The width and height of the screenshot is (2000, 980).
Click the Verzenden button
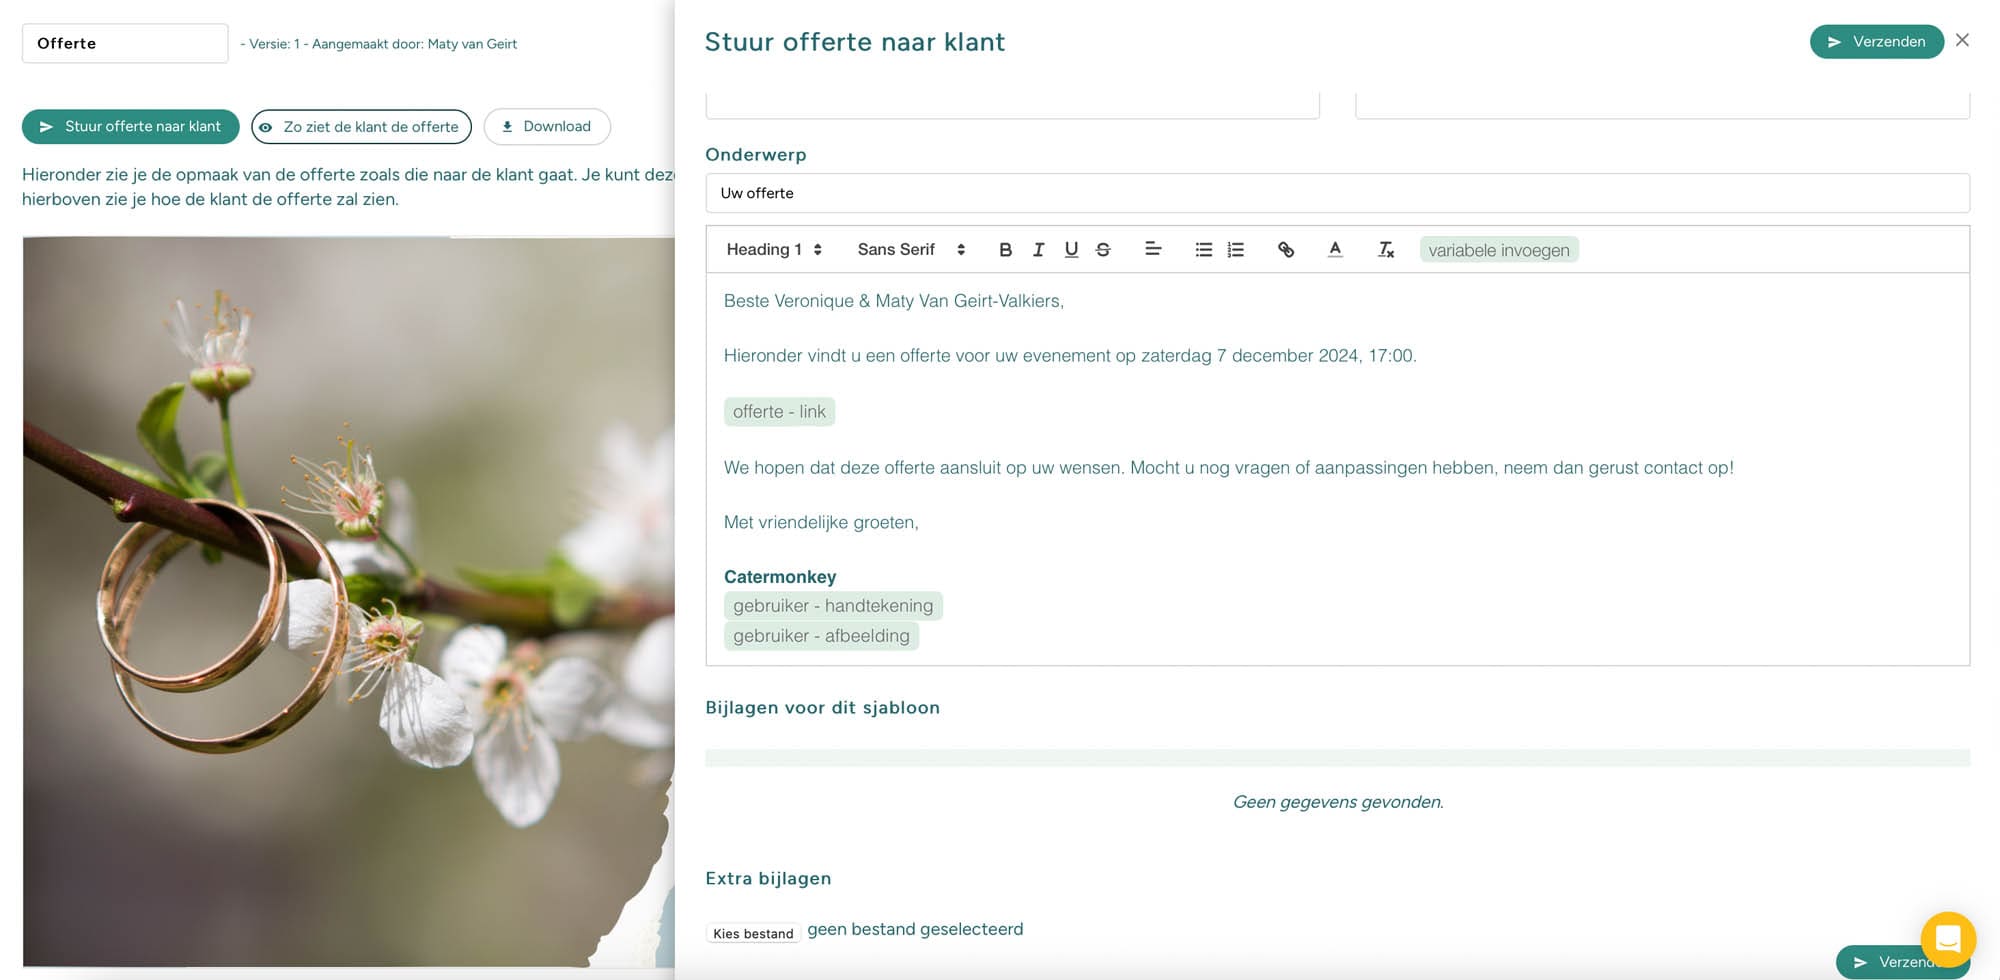[1876, 41]
